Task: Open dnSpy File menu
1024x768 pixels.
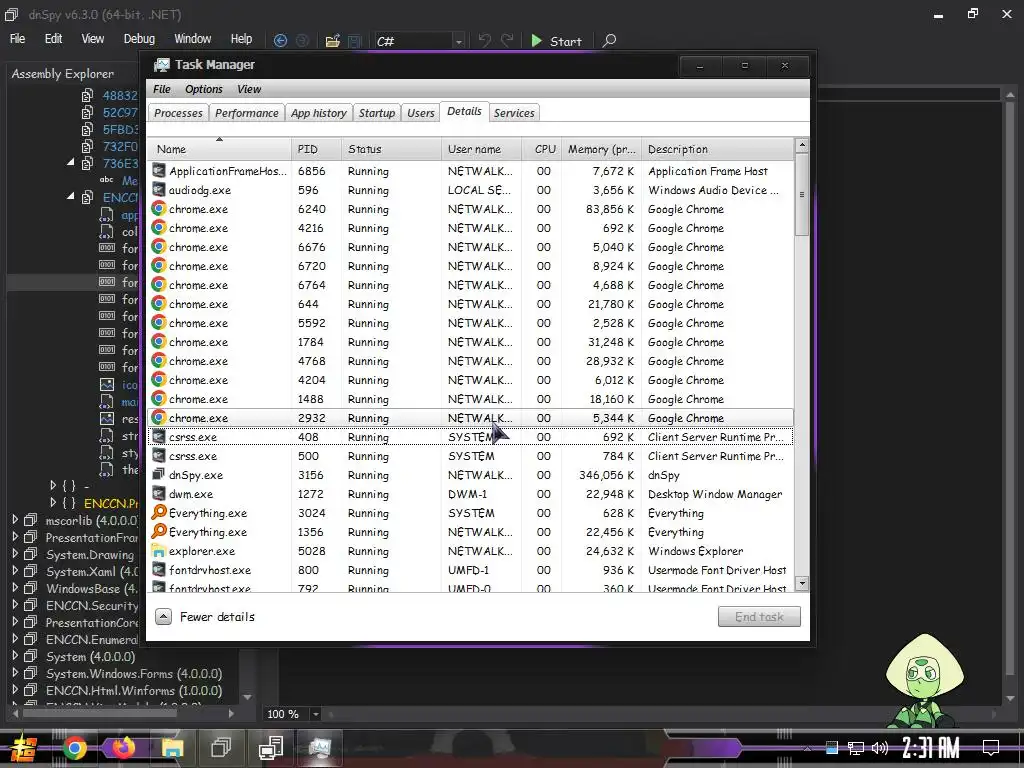Action: [18, 39]
